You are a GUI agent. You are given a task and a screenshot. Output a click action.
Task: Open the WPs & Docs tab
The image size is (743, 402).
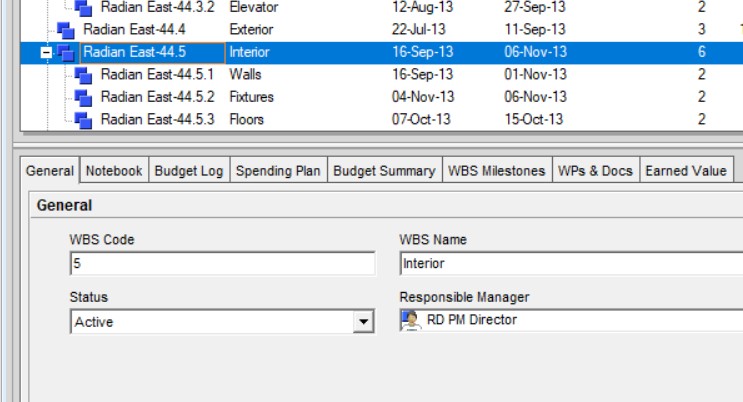595,171
